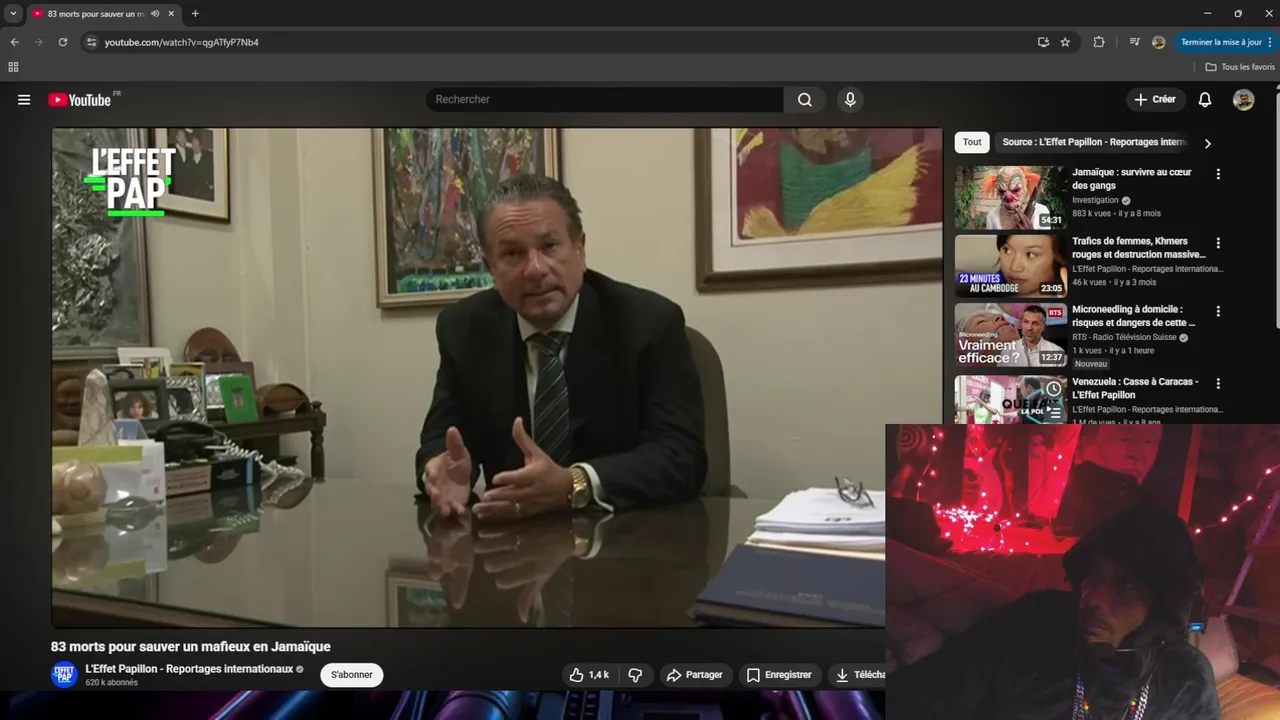Select Source: L'Effet Papillon filter chip
1280x720 pixels.
(1094, 142)
